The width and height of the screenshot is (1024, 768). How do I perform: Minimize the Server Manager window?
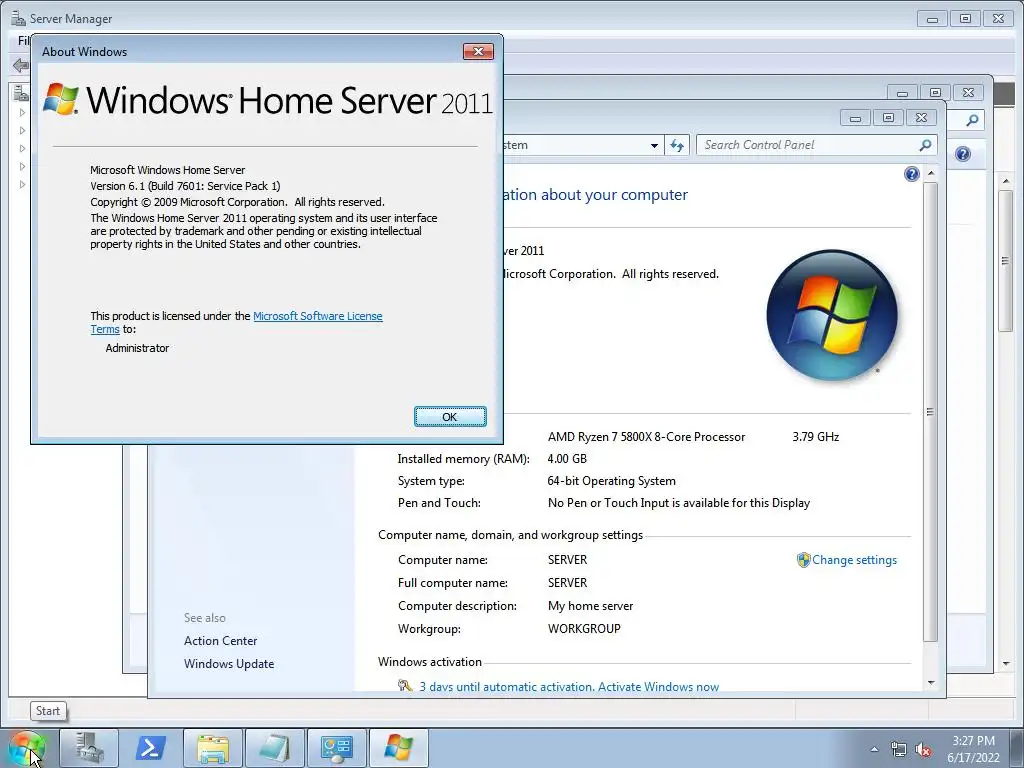(932, 19)
